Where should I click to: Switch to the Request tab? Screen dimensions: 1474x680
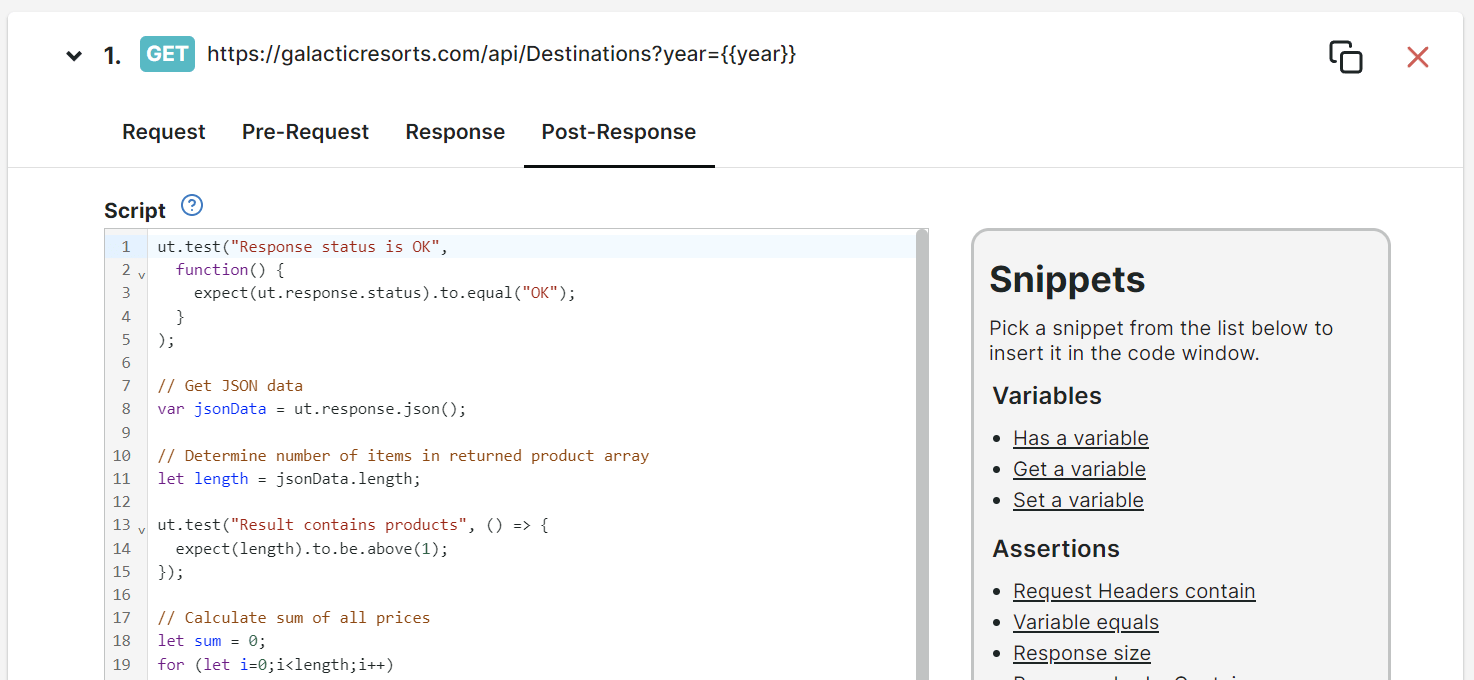[x=164, y=132]
